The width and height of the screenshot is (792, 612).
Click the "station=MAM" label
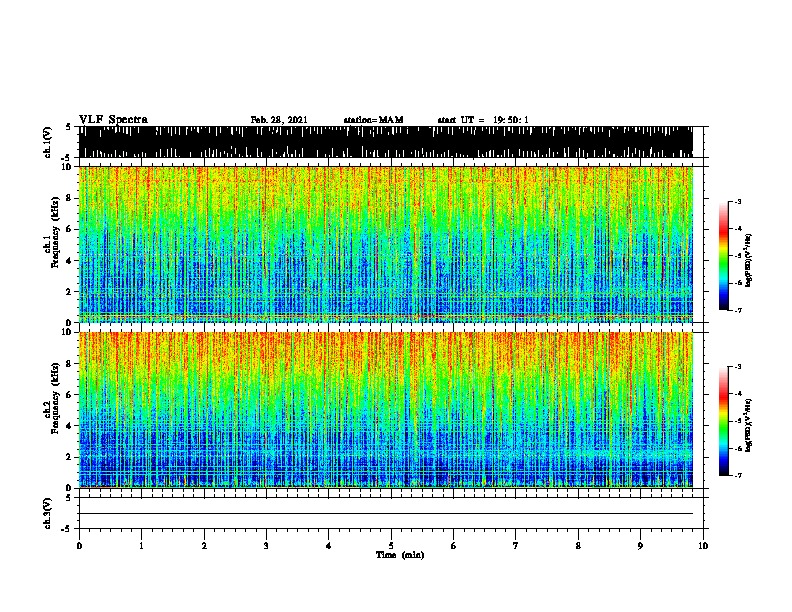coord(373,120)
